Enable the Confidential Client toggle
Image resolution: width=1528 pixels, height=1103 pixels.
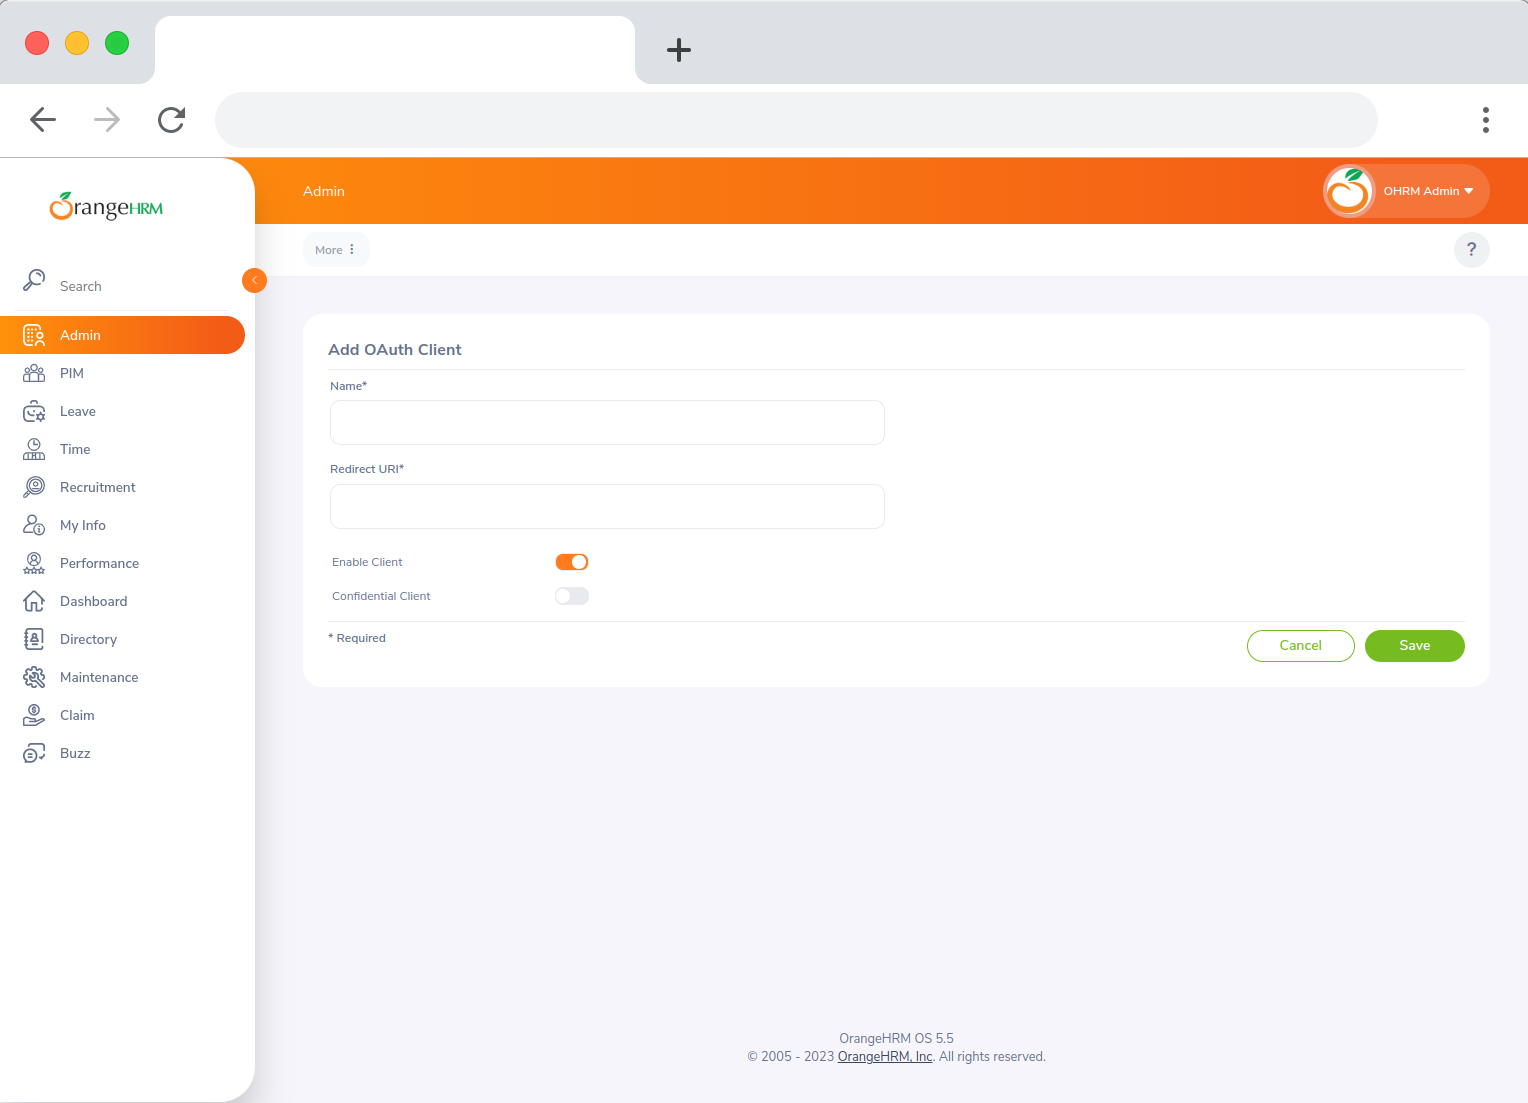[x=571, y=595]
